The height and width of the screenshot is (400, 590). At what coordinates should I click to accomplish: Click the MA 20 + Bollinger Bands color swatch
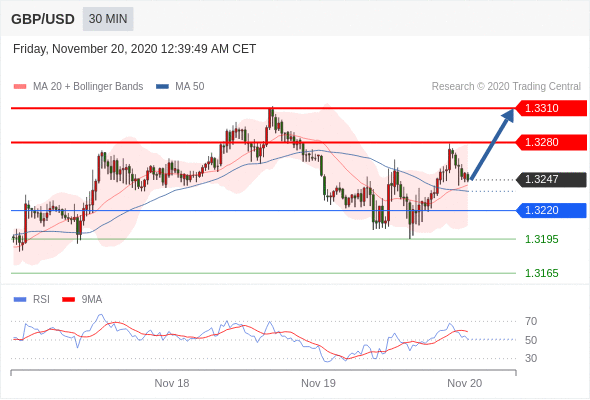pyautogui.click(x=20, y=87)
